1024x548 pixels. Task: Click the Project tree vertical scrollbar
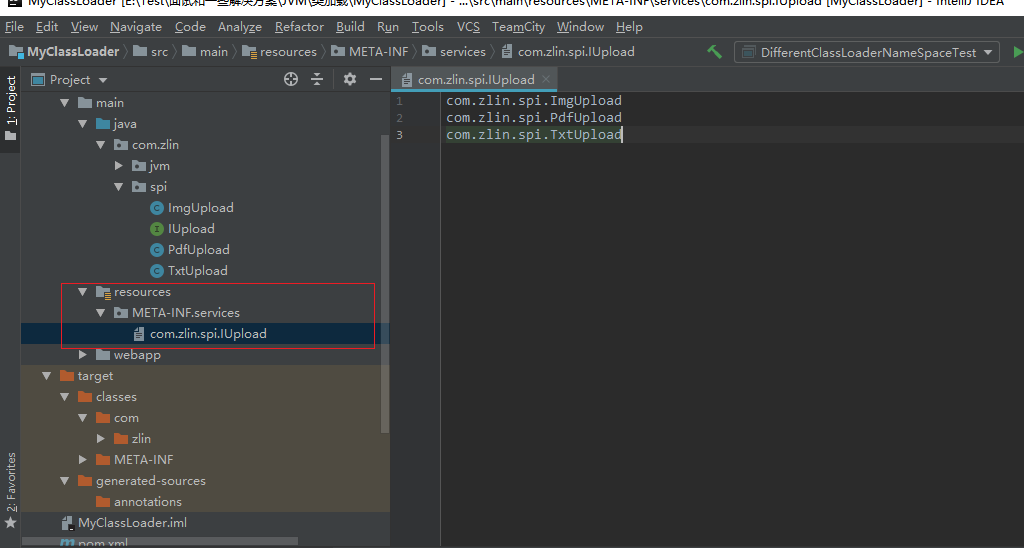(385, 284)
